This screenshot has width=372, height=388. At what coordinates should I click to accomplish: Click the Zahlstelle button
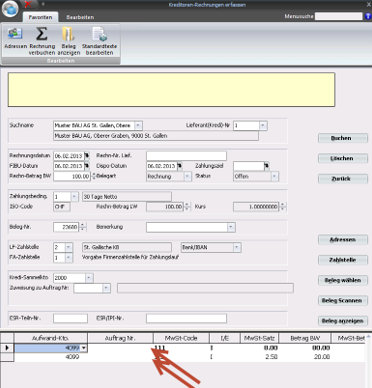(x=343, y=260)
